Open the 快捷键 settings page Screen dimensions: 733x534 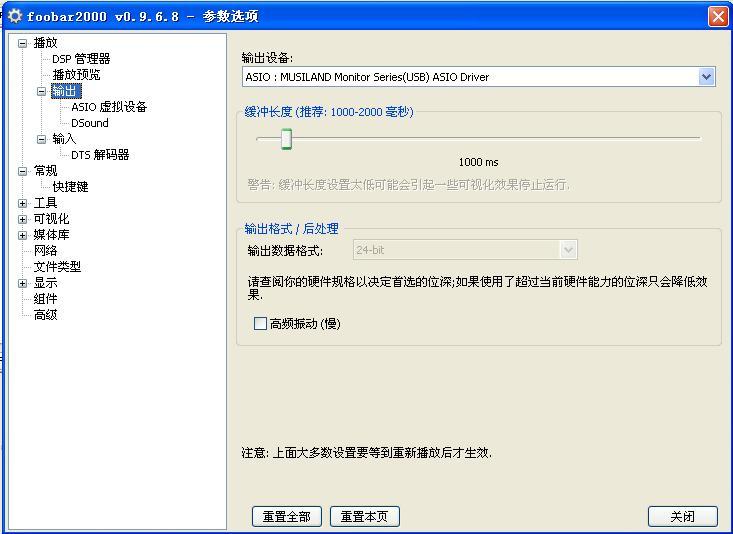coord(70,187)
